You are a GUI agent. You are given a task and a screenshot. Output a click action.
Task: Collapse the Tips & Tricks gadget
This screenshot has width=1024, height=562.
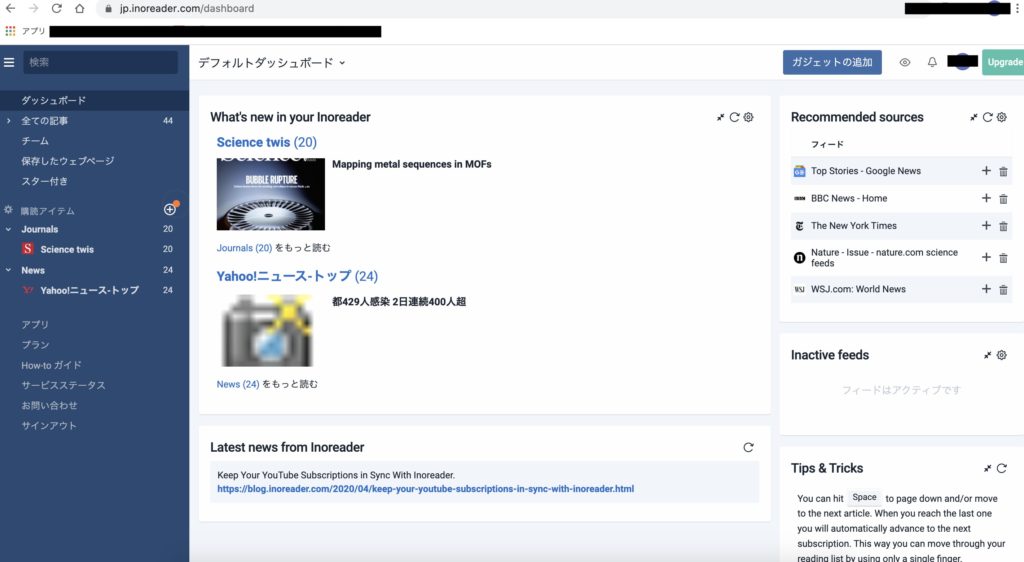coord(987,468)
